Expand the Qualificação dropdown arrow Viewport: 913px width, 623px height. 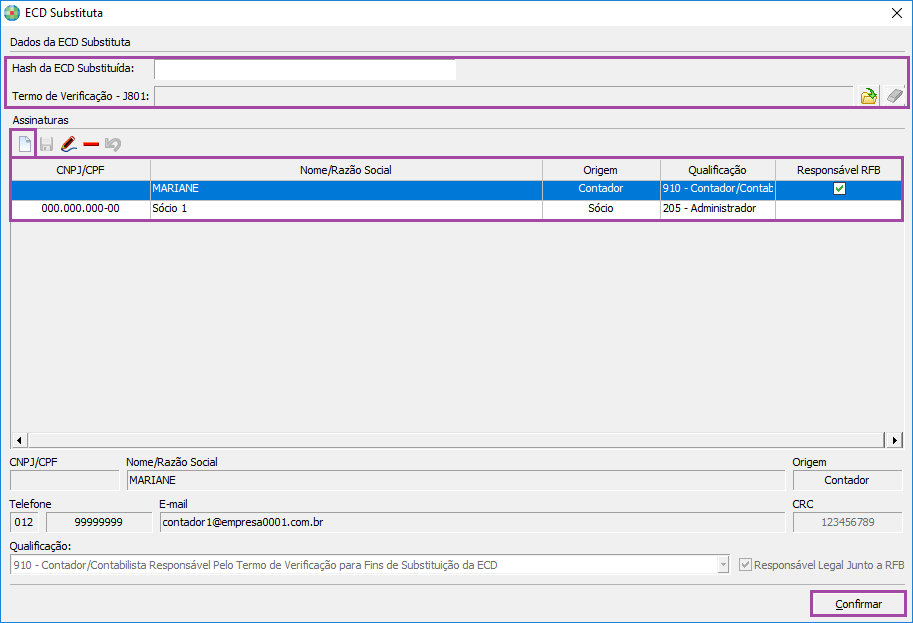pyautogui.click(x=723, y=565)
